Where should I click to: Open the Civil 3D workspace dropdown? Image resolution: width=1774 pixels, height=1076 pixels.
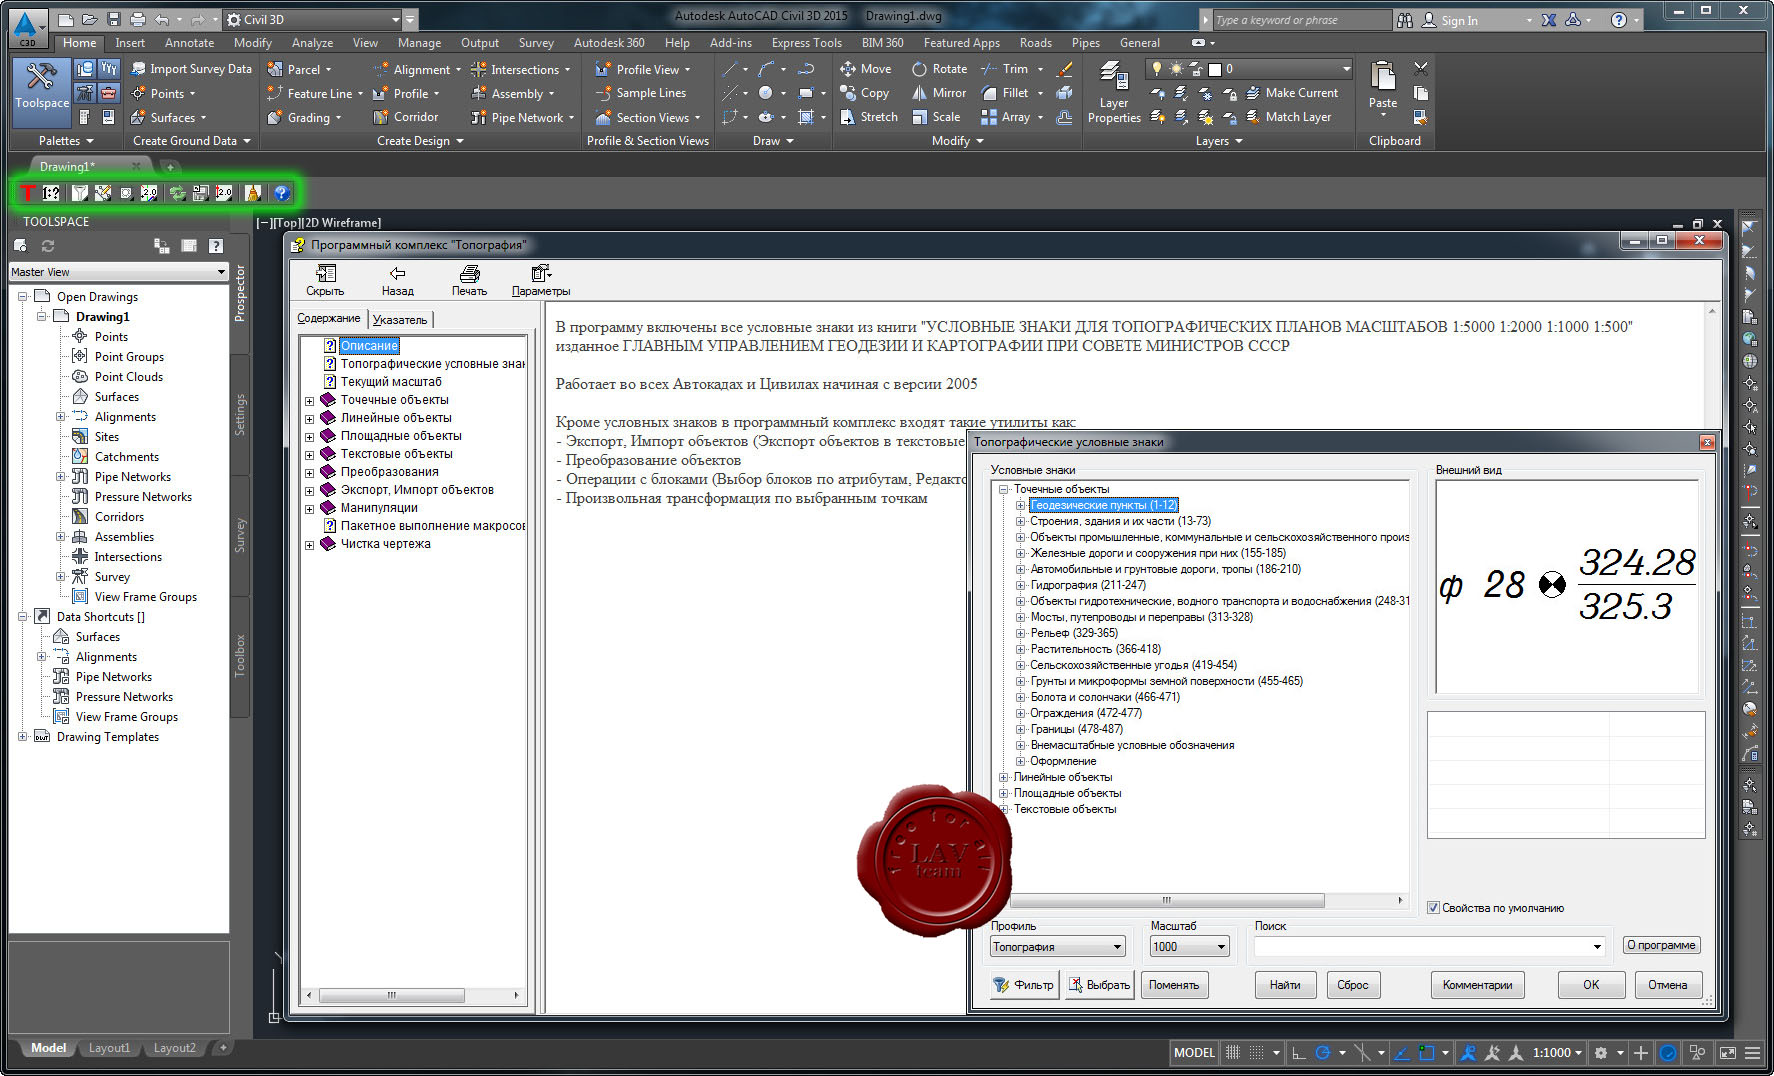(312, 19)
